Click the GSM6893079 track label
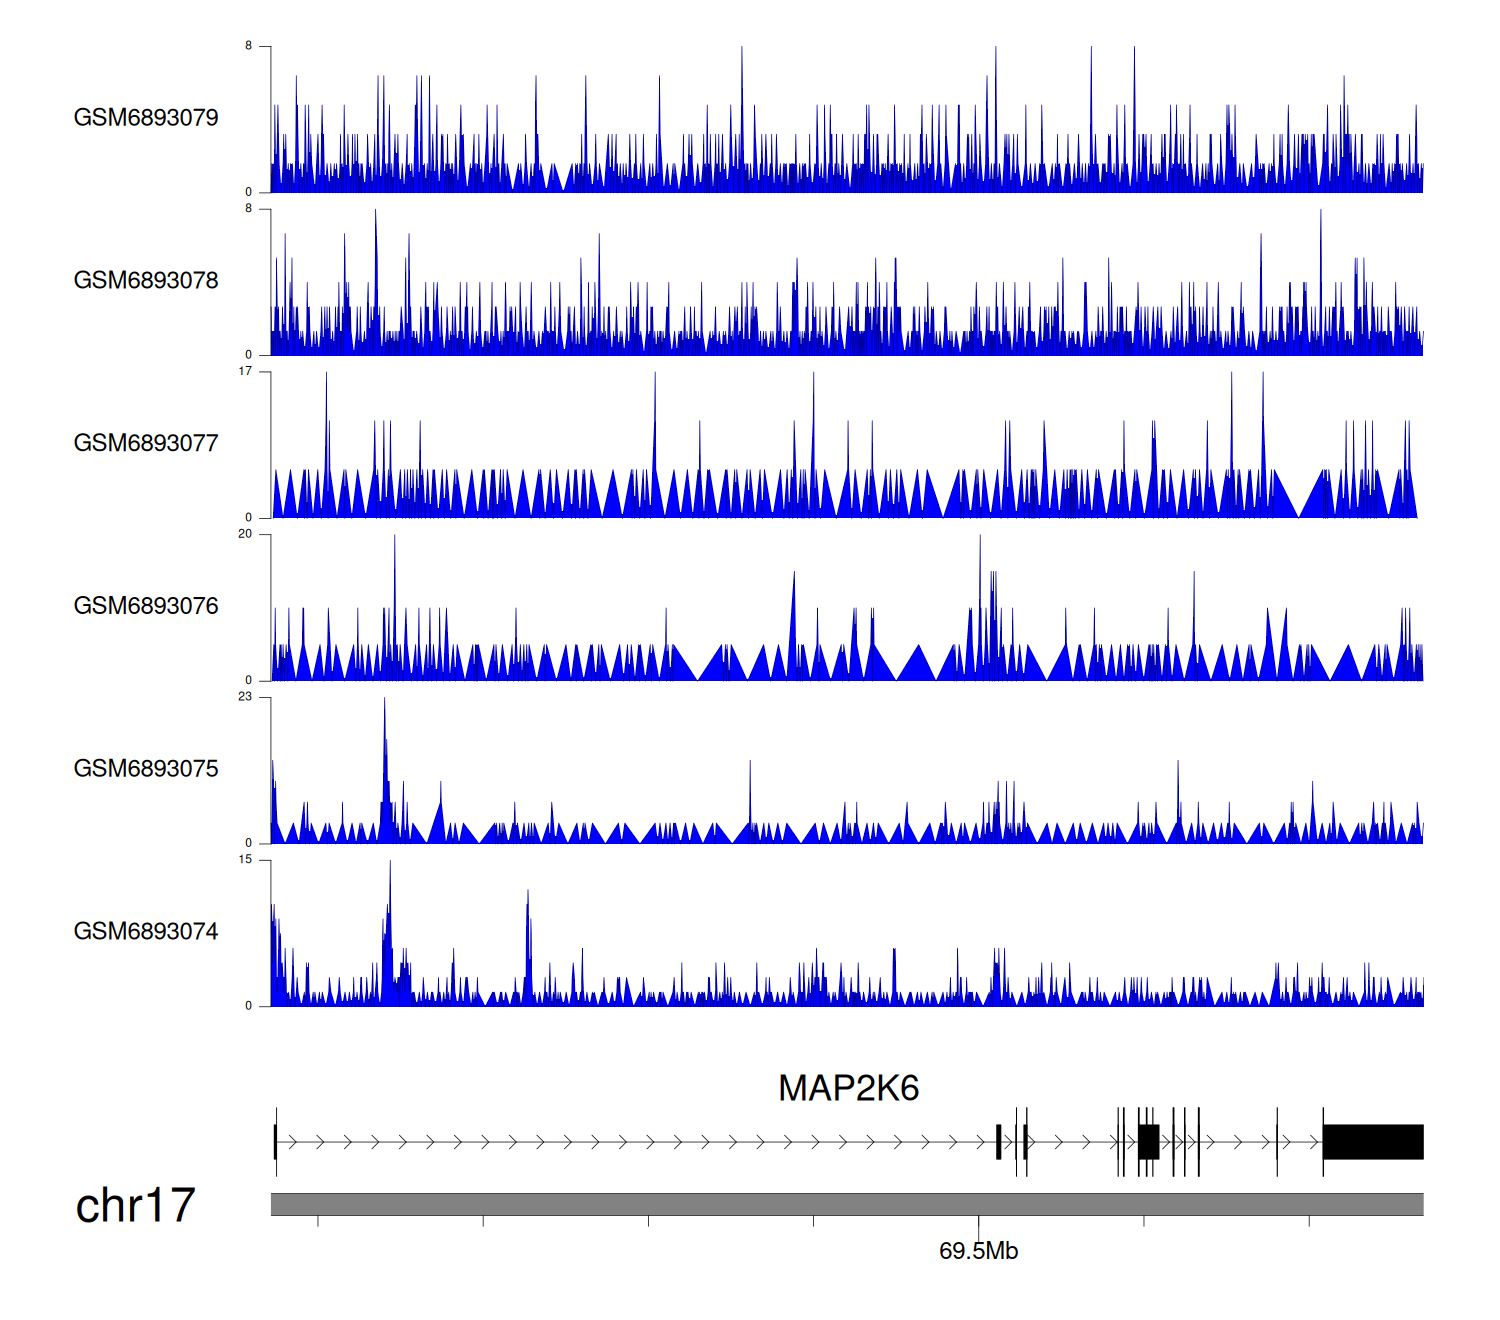The height and width of the screenshot is (1320, 1500). [x=146, y=118]
